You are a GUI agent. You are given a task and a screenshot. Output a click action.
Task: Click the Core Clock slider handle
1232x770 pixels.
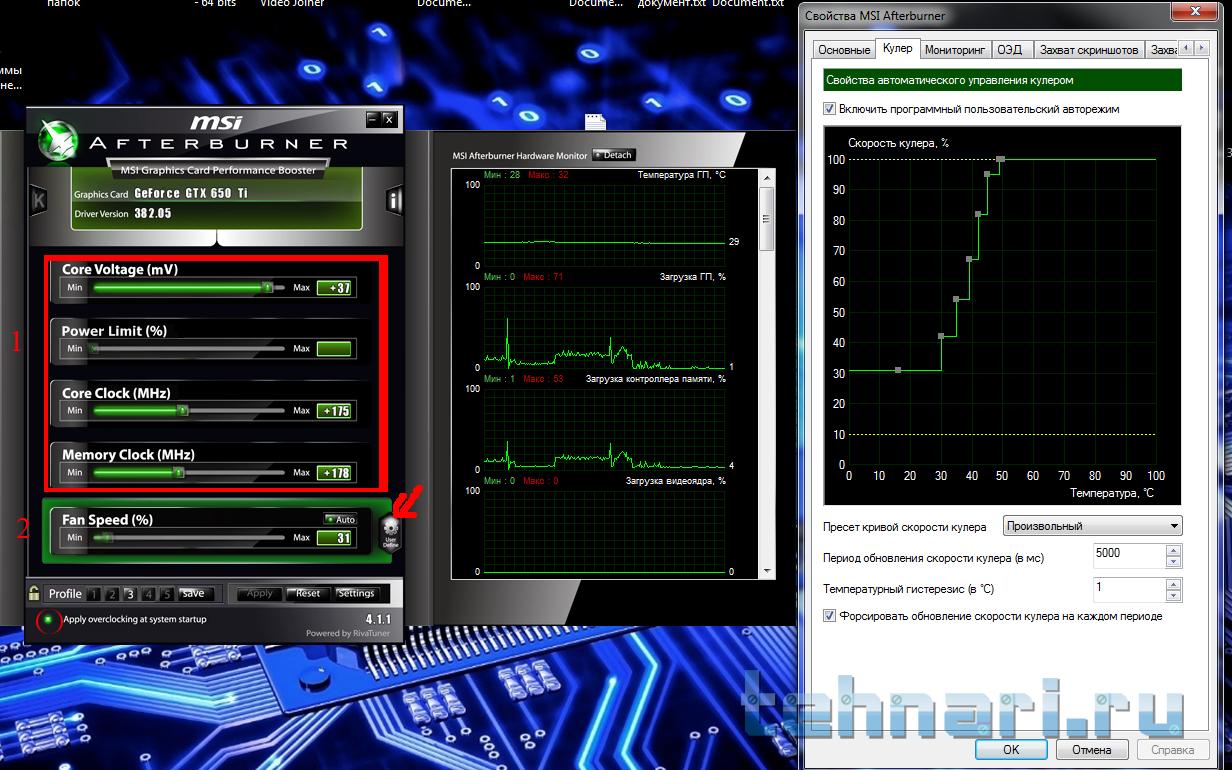click(182, 410)
